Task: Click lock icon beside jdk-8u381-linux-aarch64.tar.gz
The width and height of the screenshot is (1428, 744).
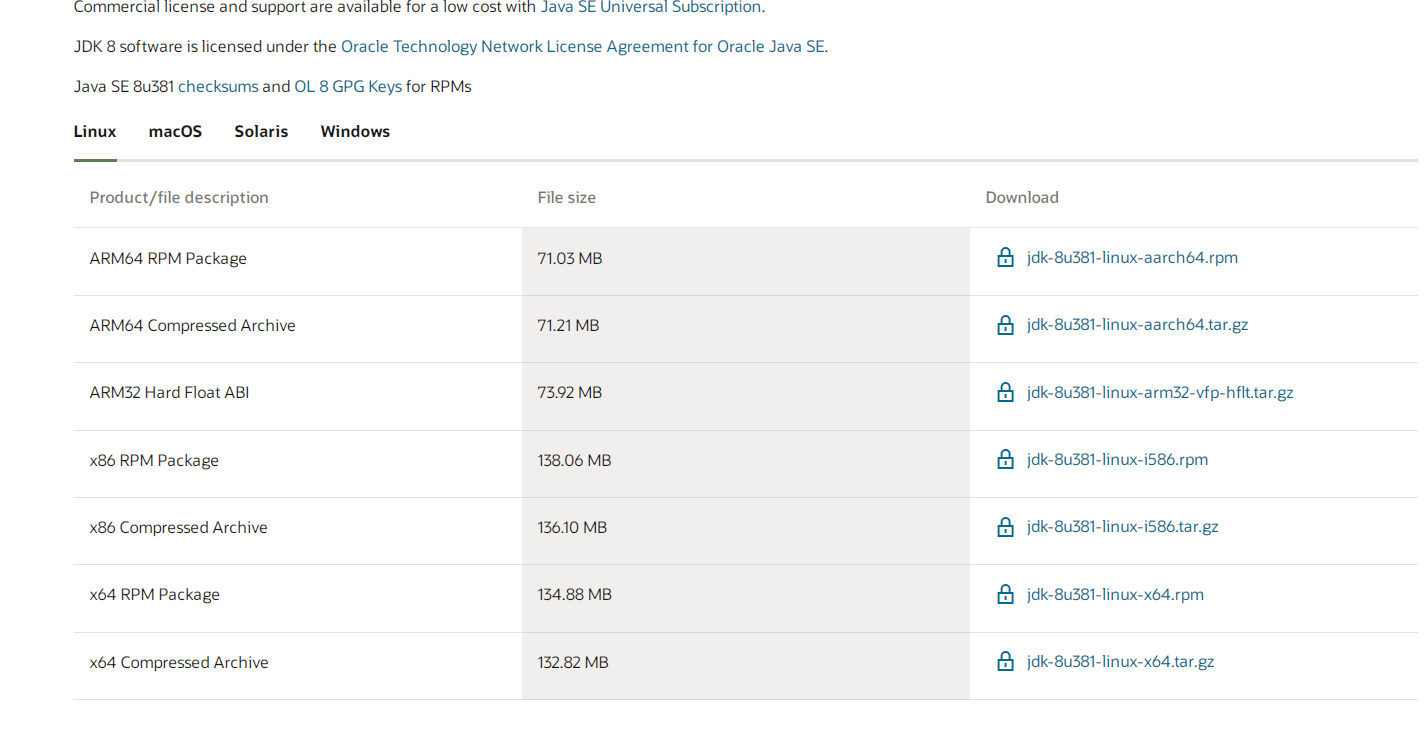Action: [1005, 325]
